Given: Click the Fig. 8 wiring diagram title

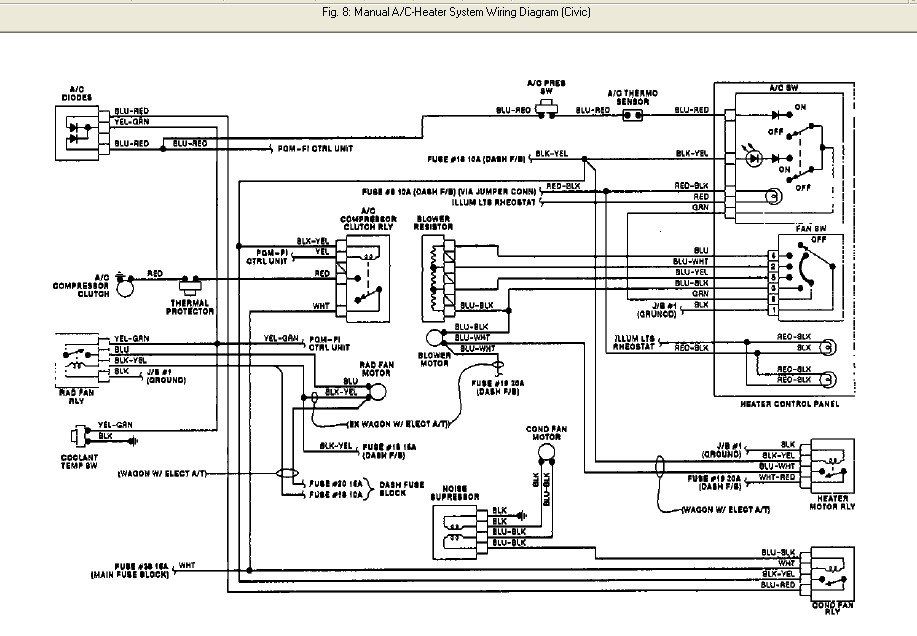Looking at the screenshot, I should pos(456,12).
